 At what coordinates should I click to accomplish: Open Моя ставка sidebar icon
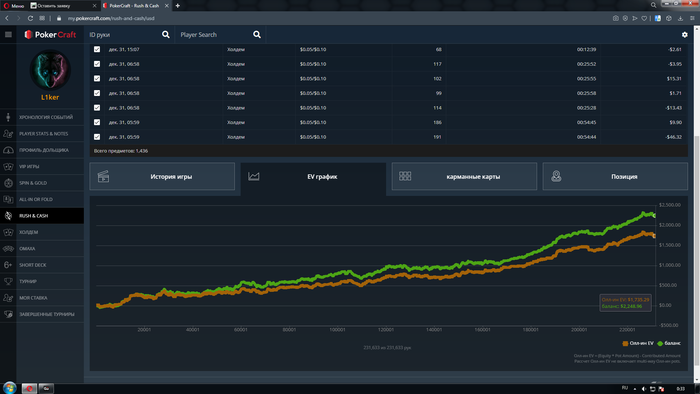tap(8, 298)
